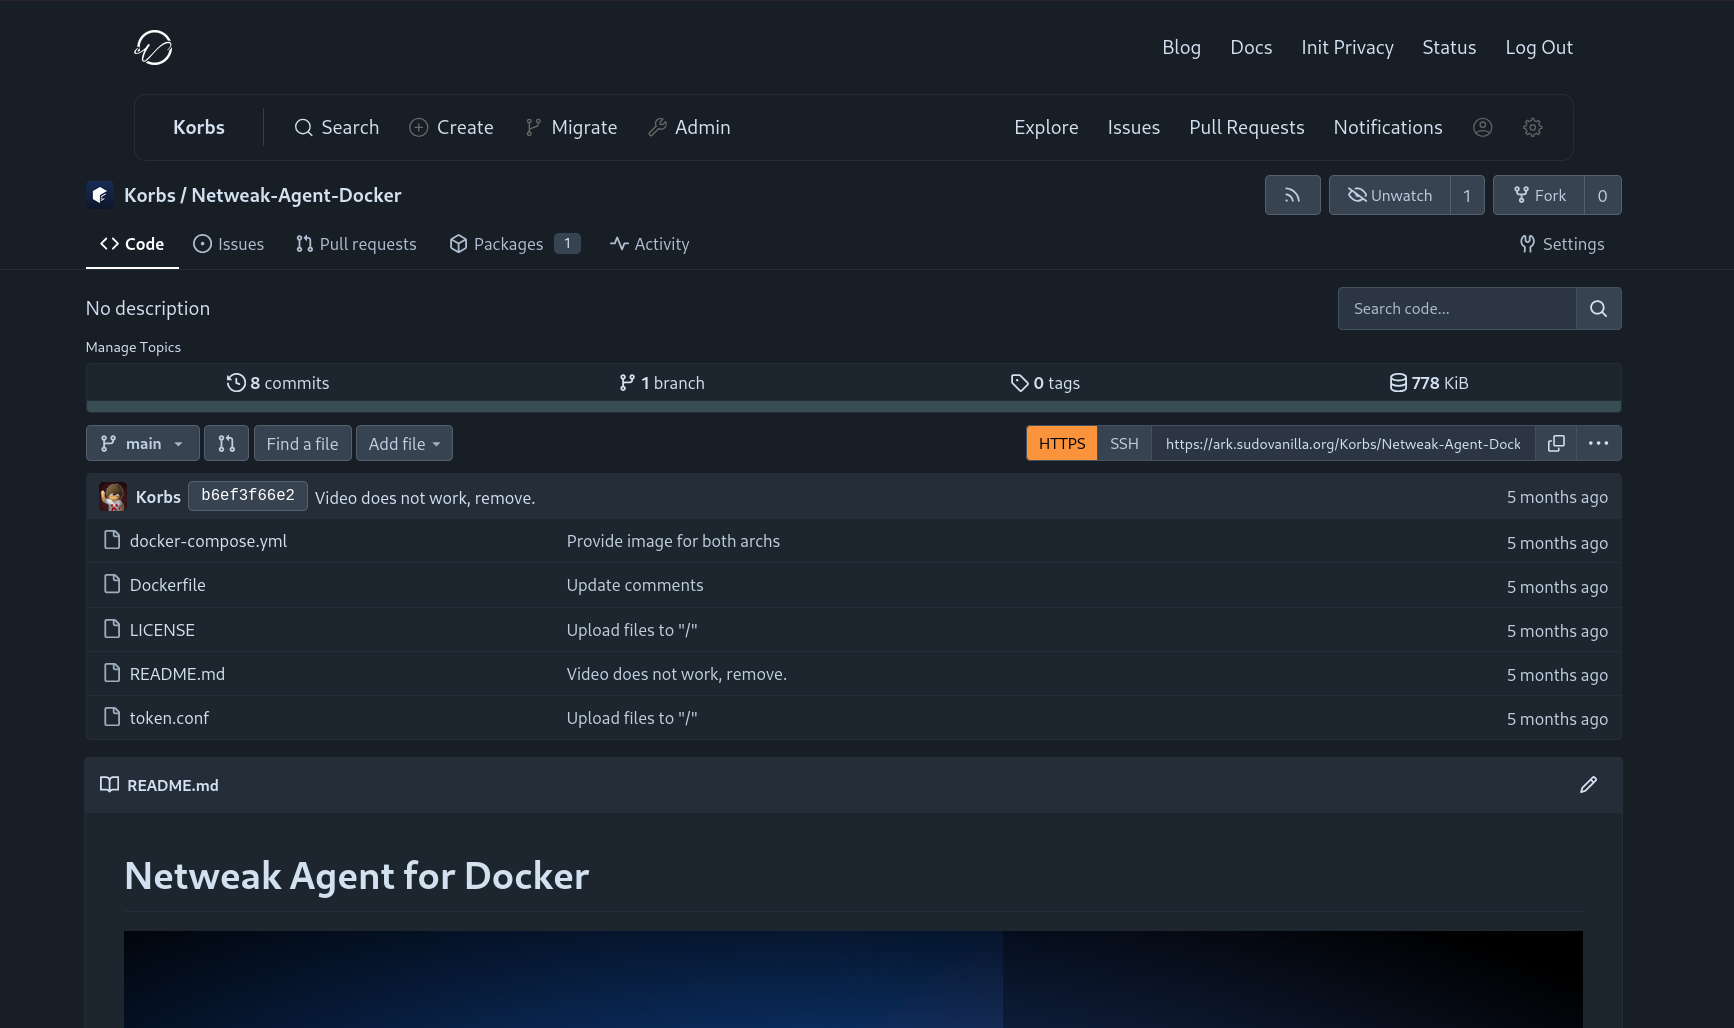1734x1028 pixels.
Task: Switch to the Pull requests tab
Action: pyautogui.click(x=356, y=244)
